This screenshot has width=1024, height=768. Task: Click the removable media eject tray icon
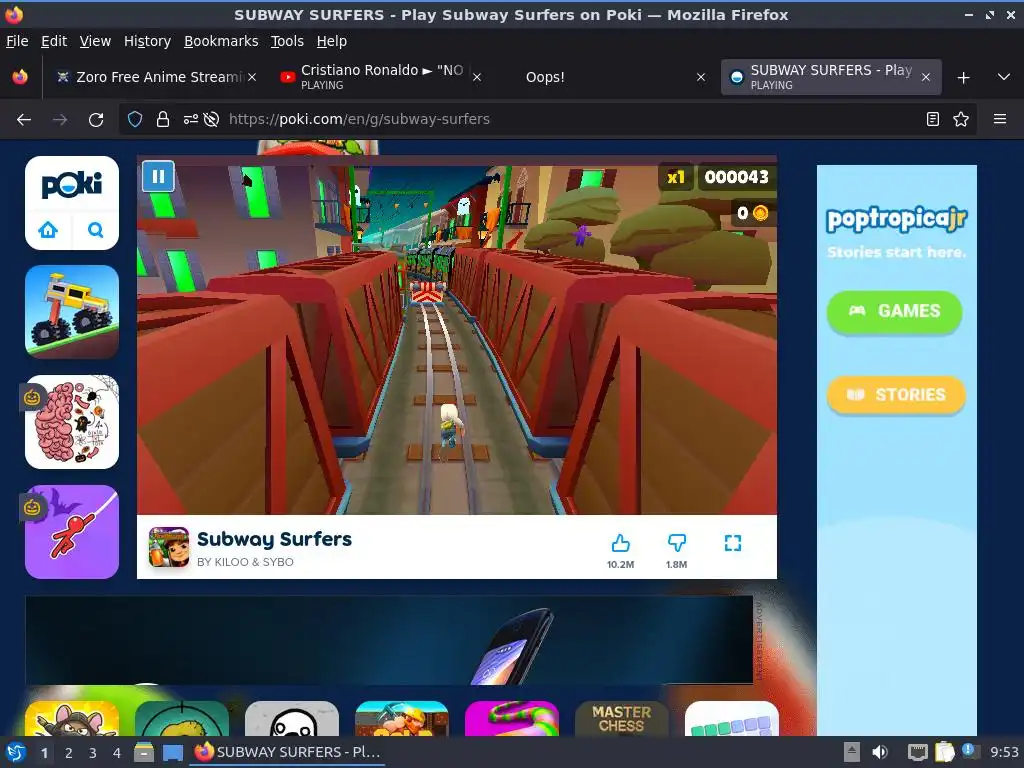[x=851, y=752]
